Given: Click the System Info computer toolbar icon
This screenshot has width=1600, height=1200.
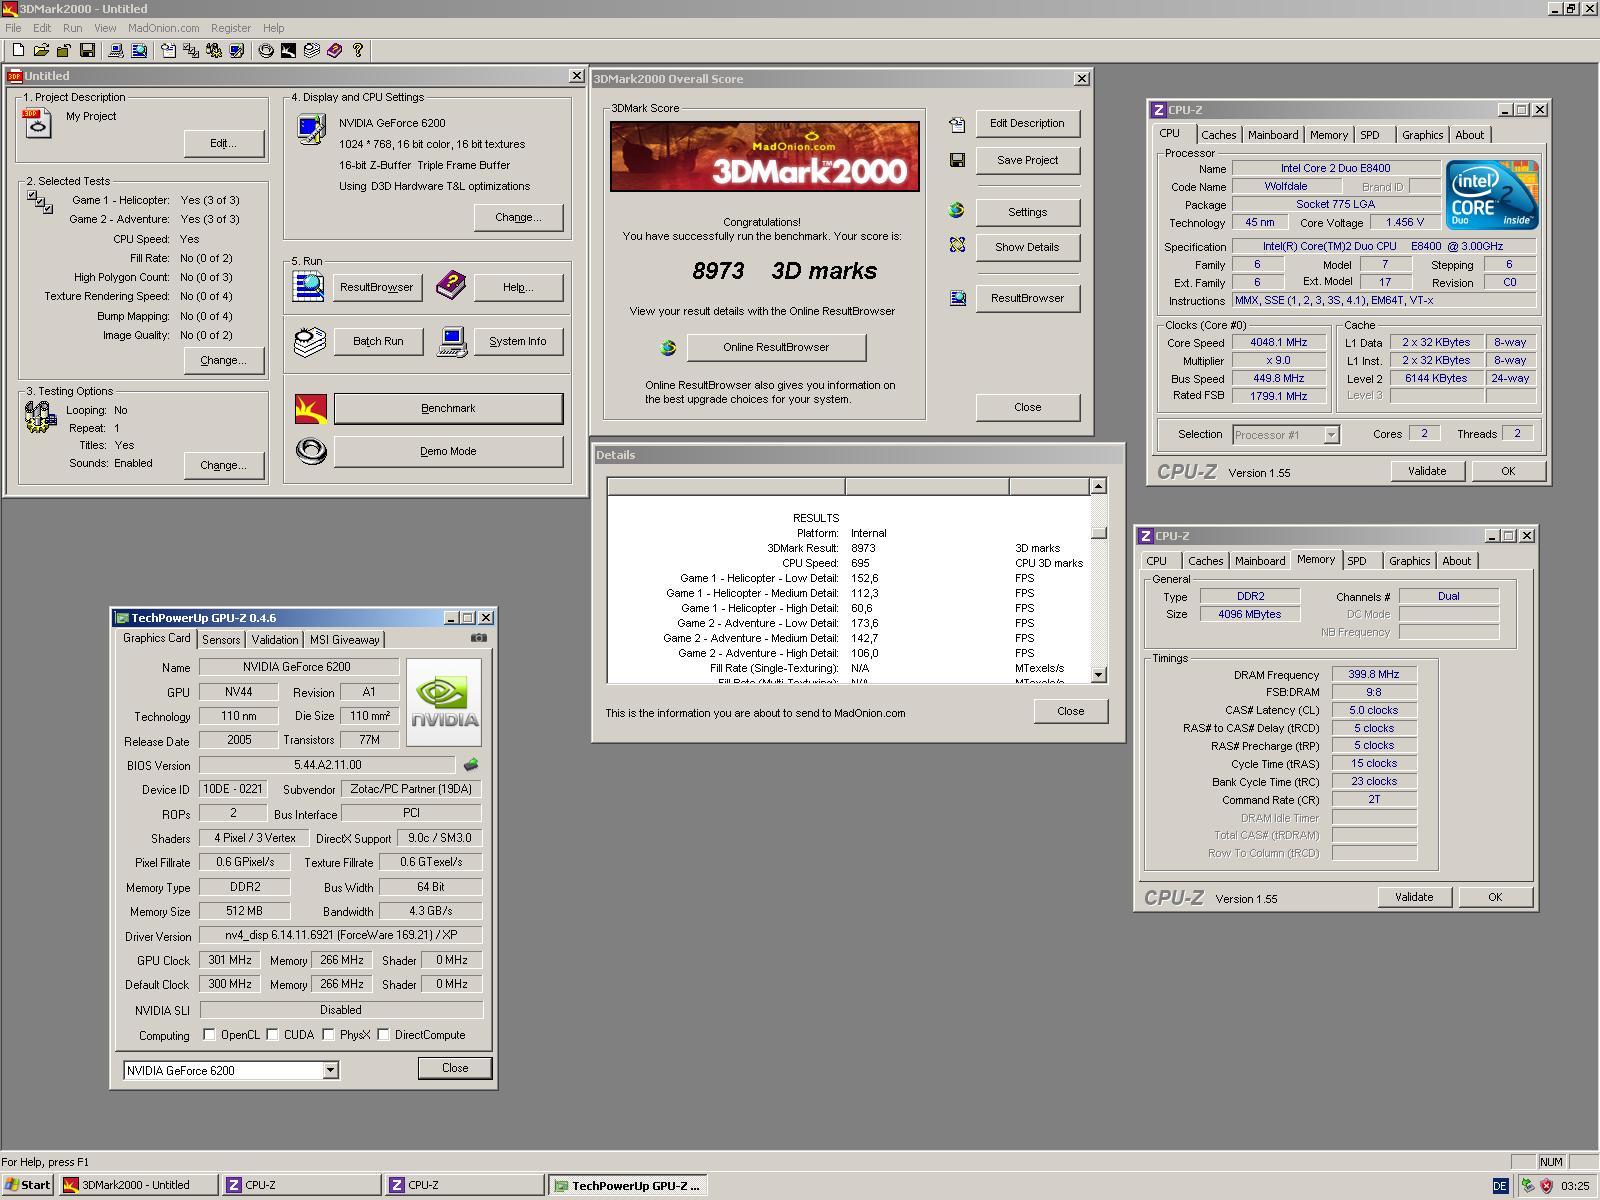Looking at the screenshot, I should [116, 50].
